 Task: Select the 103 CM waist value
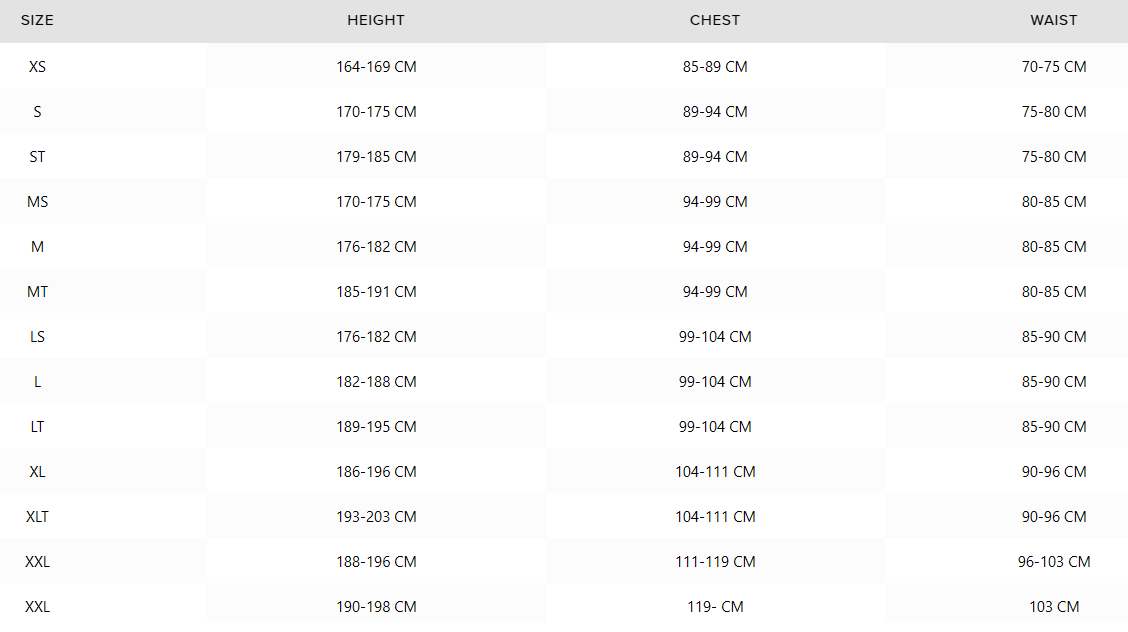point(1054,607)
